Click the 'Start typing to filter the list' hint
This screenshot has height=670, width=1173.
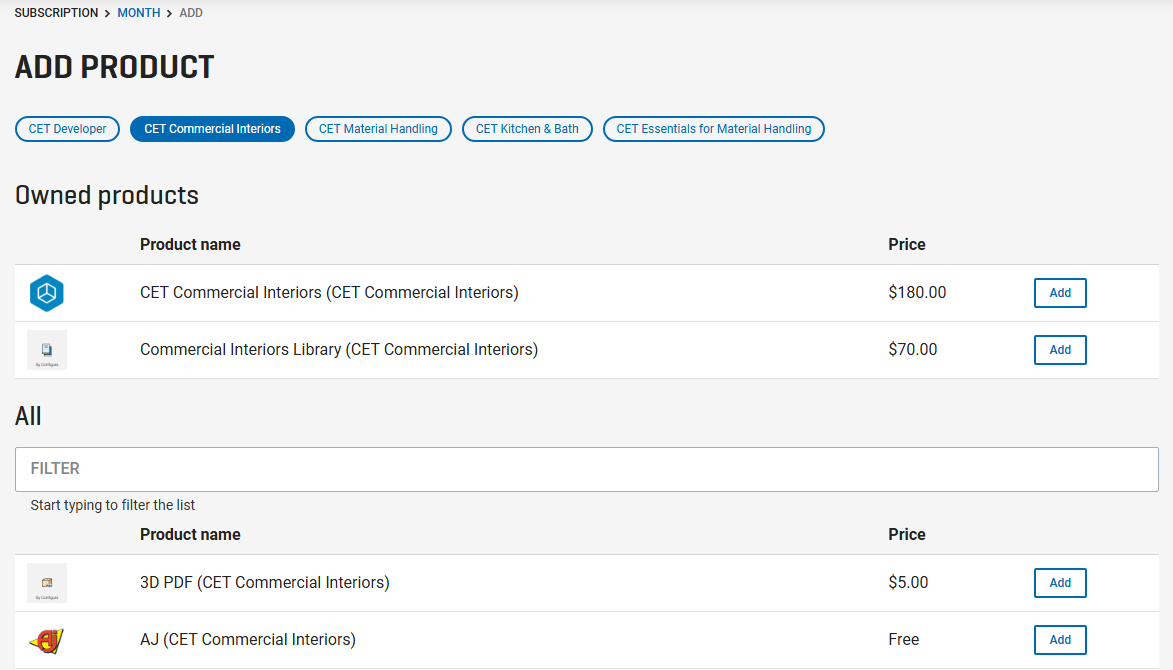[x=112, y=505]
